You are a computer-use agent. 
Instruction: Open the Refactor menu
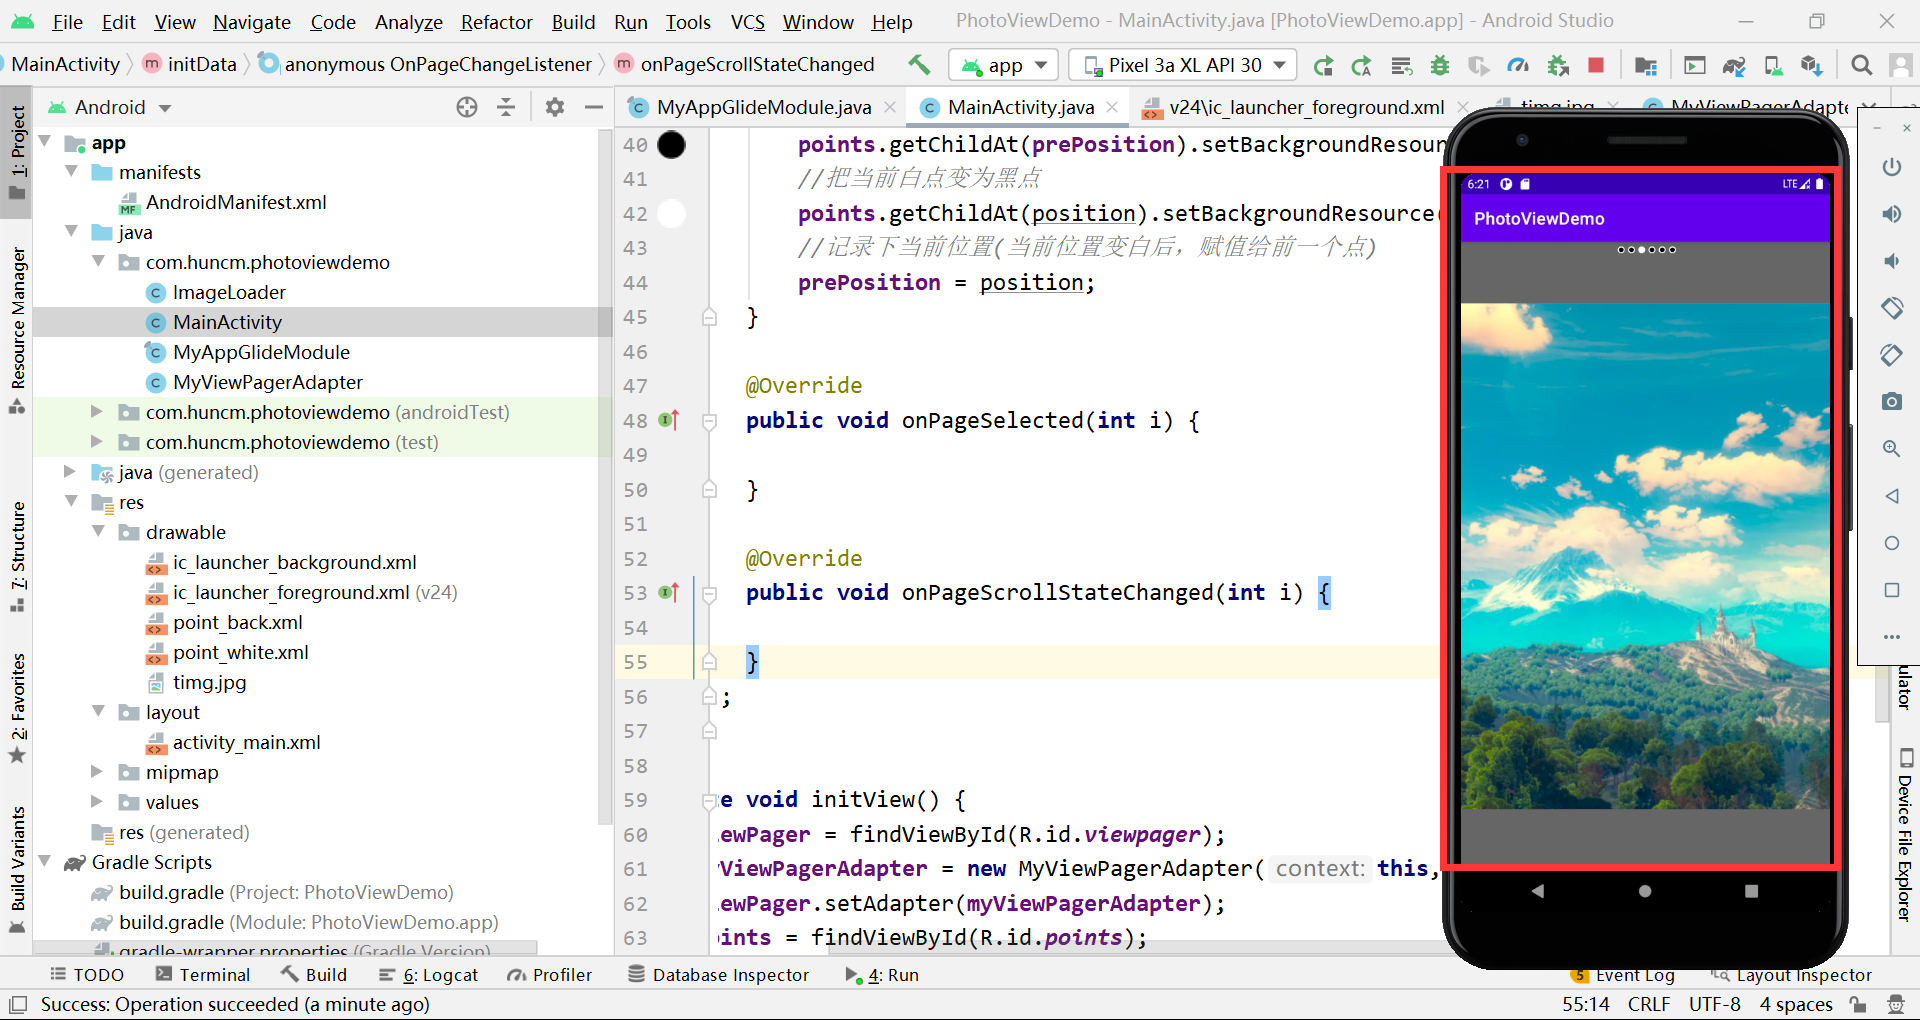point(496,22)
